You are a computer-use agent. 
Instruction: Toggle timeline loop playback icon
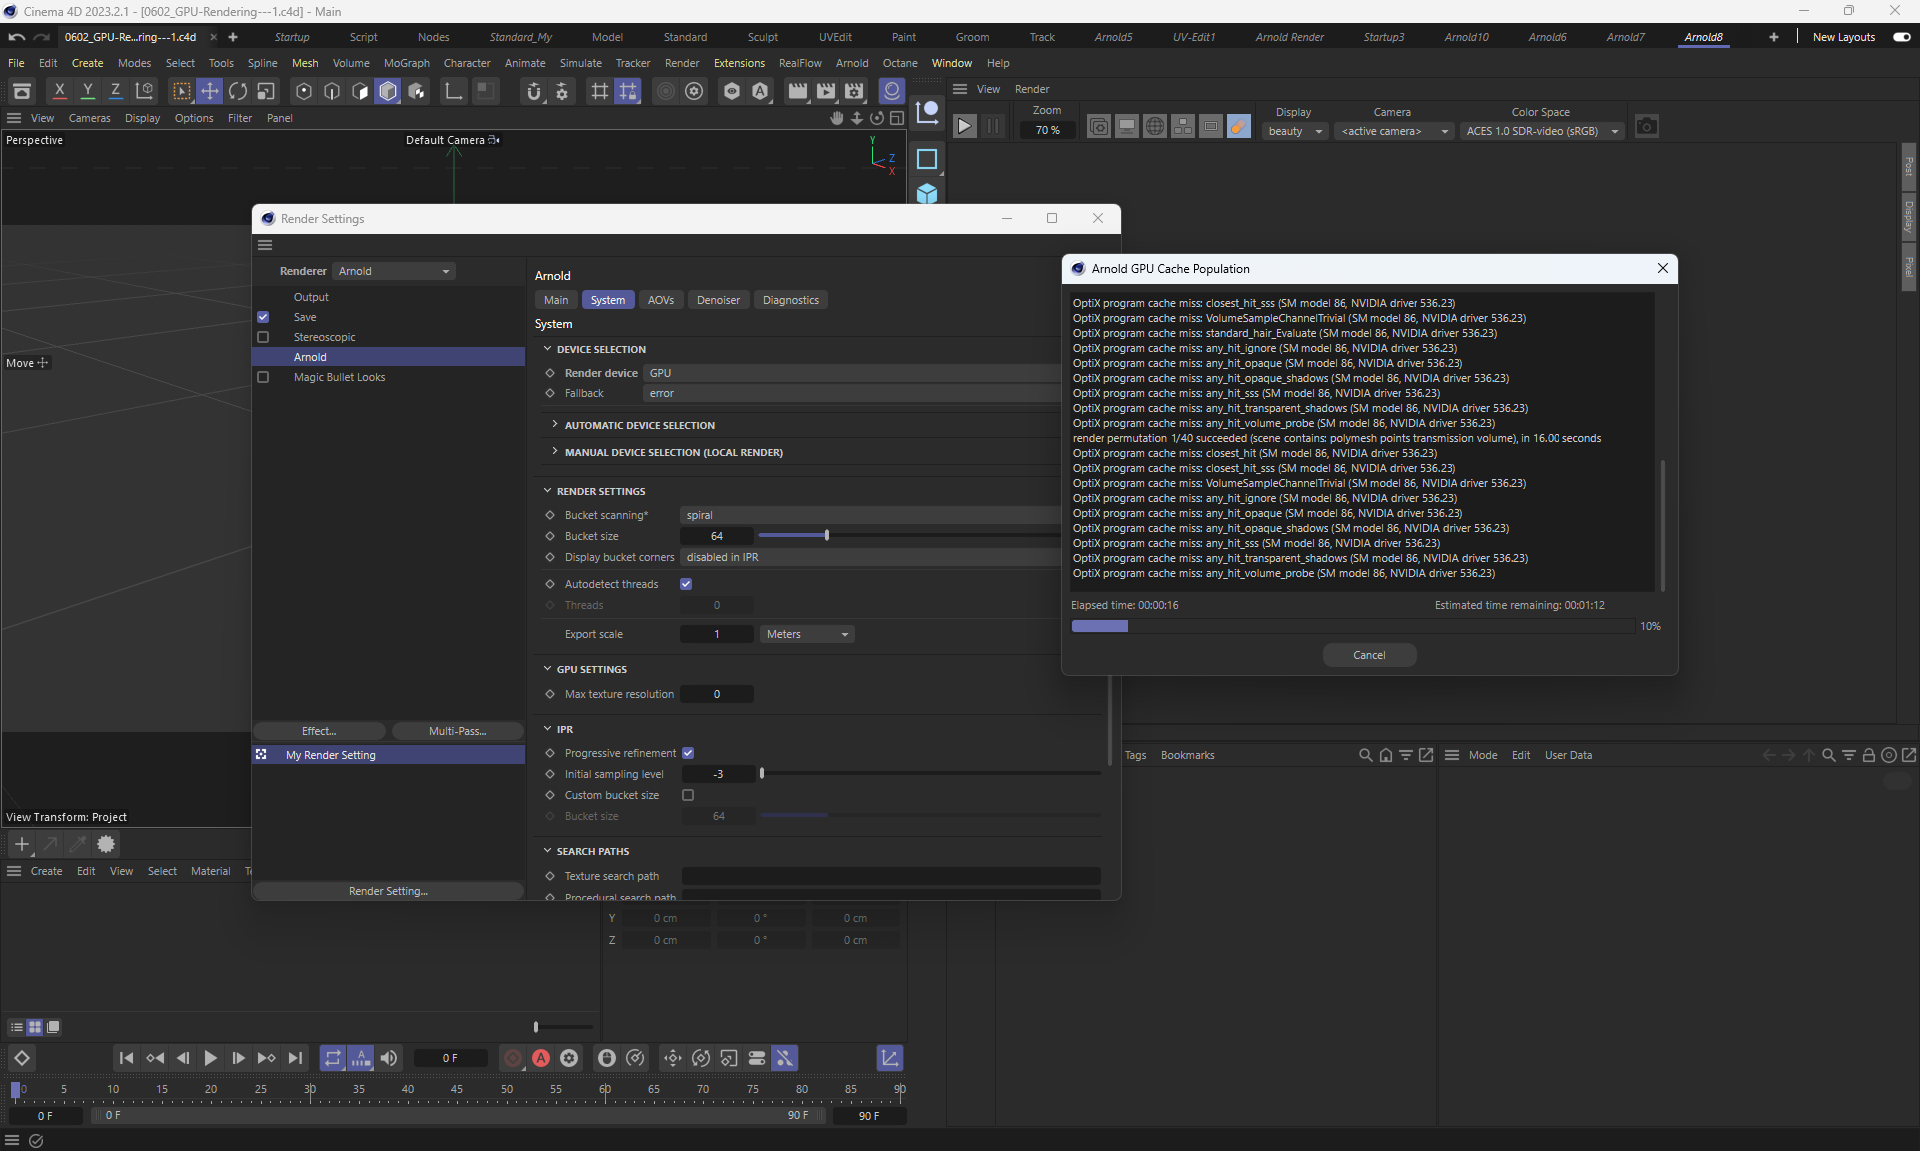(333, 1058)
